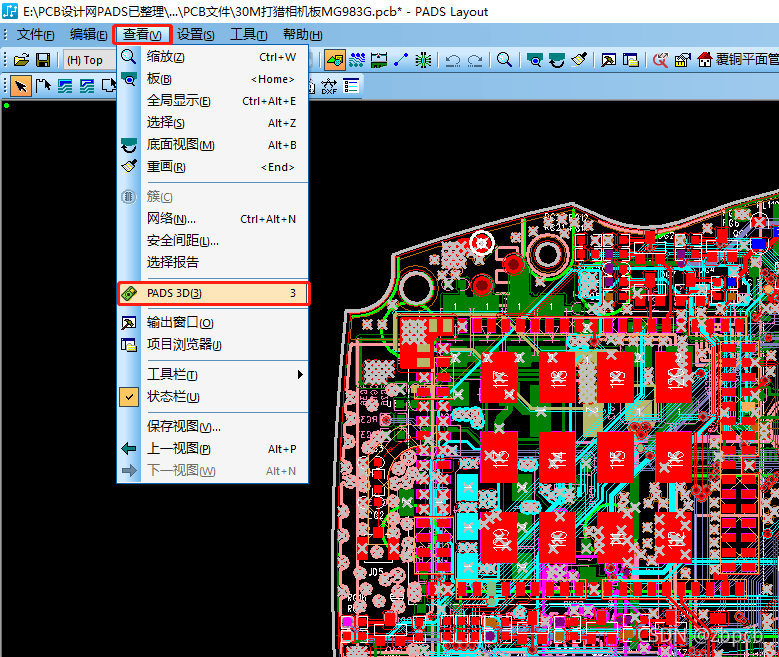This screenshot has width=779, height=657.
Task: Choose 输出窗口(O) menu entry
Action: click(213, 323)
